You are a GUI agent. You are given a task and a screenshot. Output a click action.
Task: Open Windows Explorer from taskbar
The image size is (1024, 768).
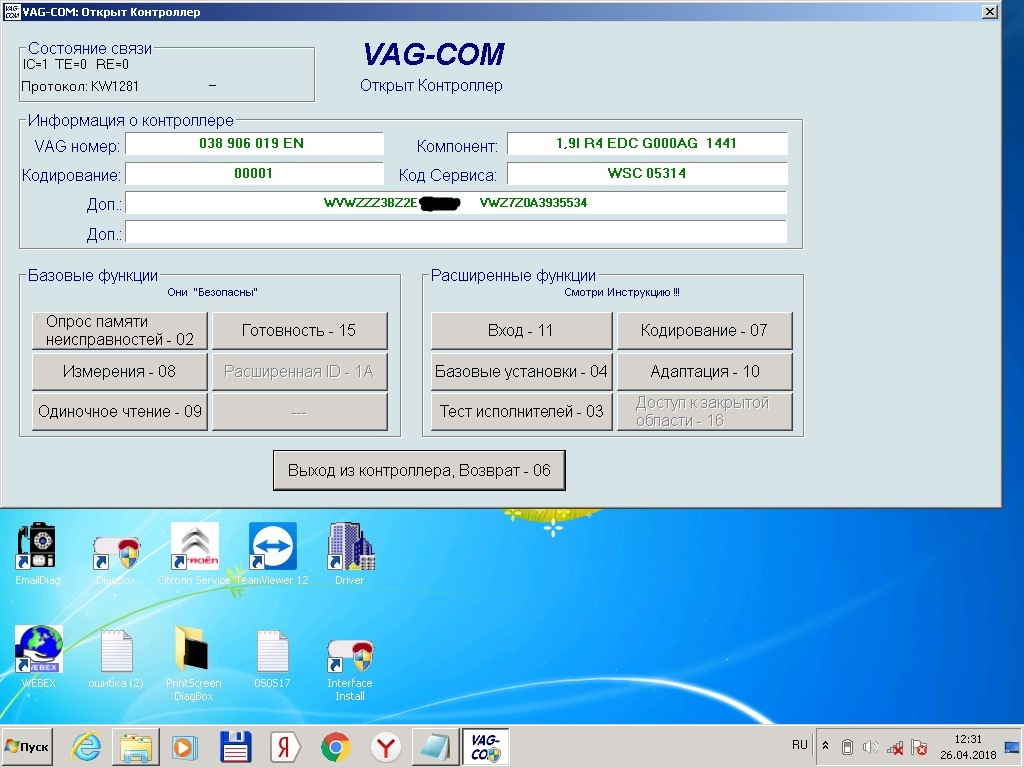[x=136, y=747]
